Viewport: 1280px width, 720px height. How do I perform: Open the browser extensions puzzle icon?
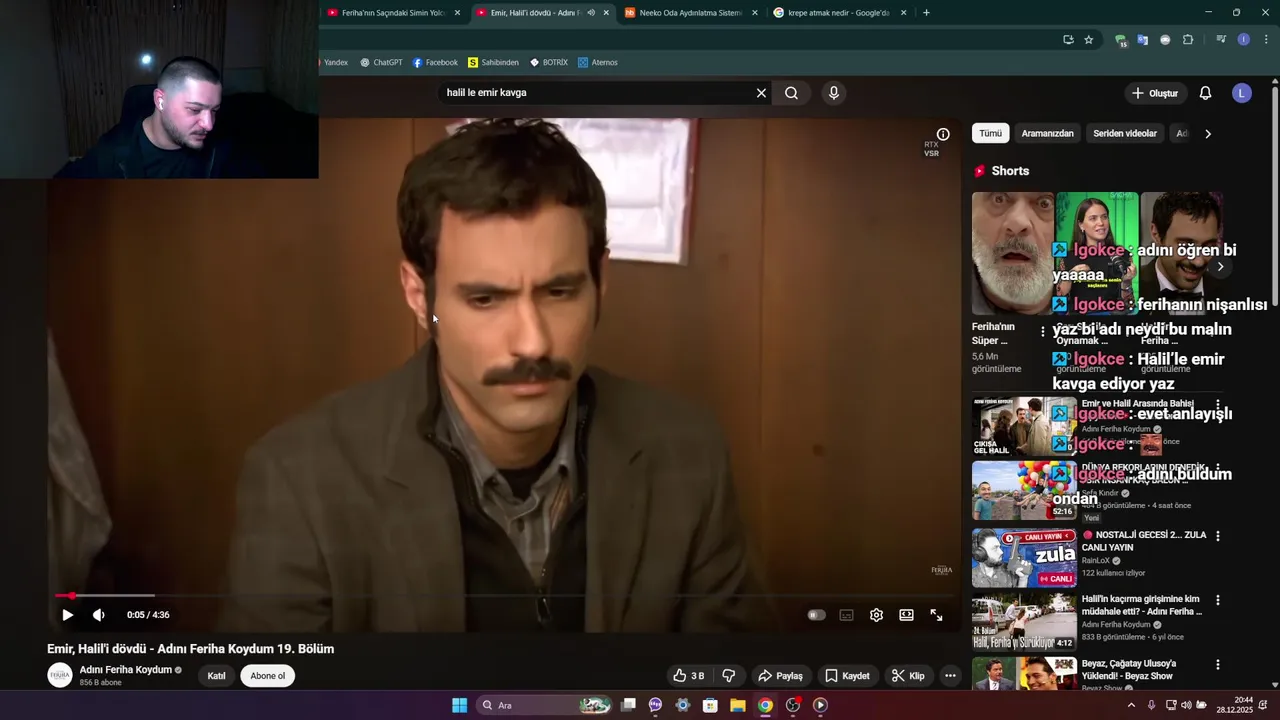pos(1188,40)
